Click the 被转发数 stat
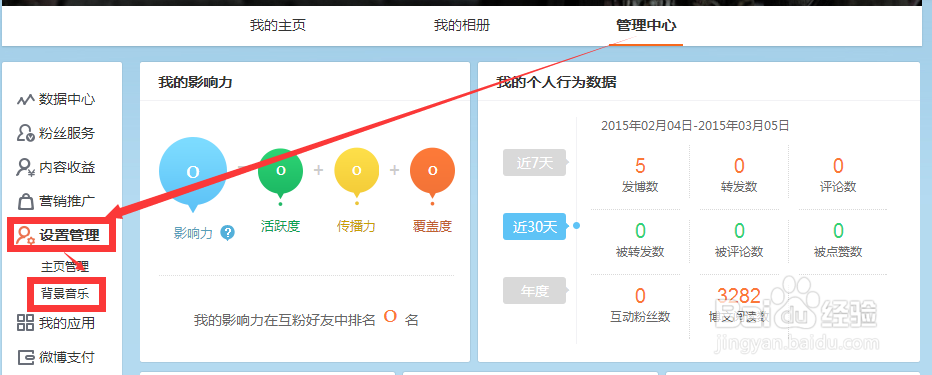 (640, 240)
